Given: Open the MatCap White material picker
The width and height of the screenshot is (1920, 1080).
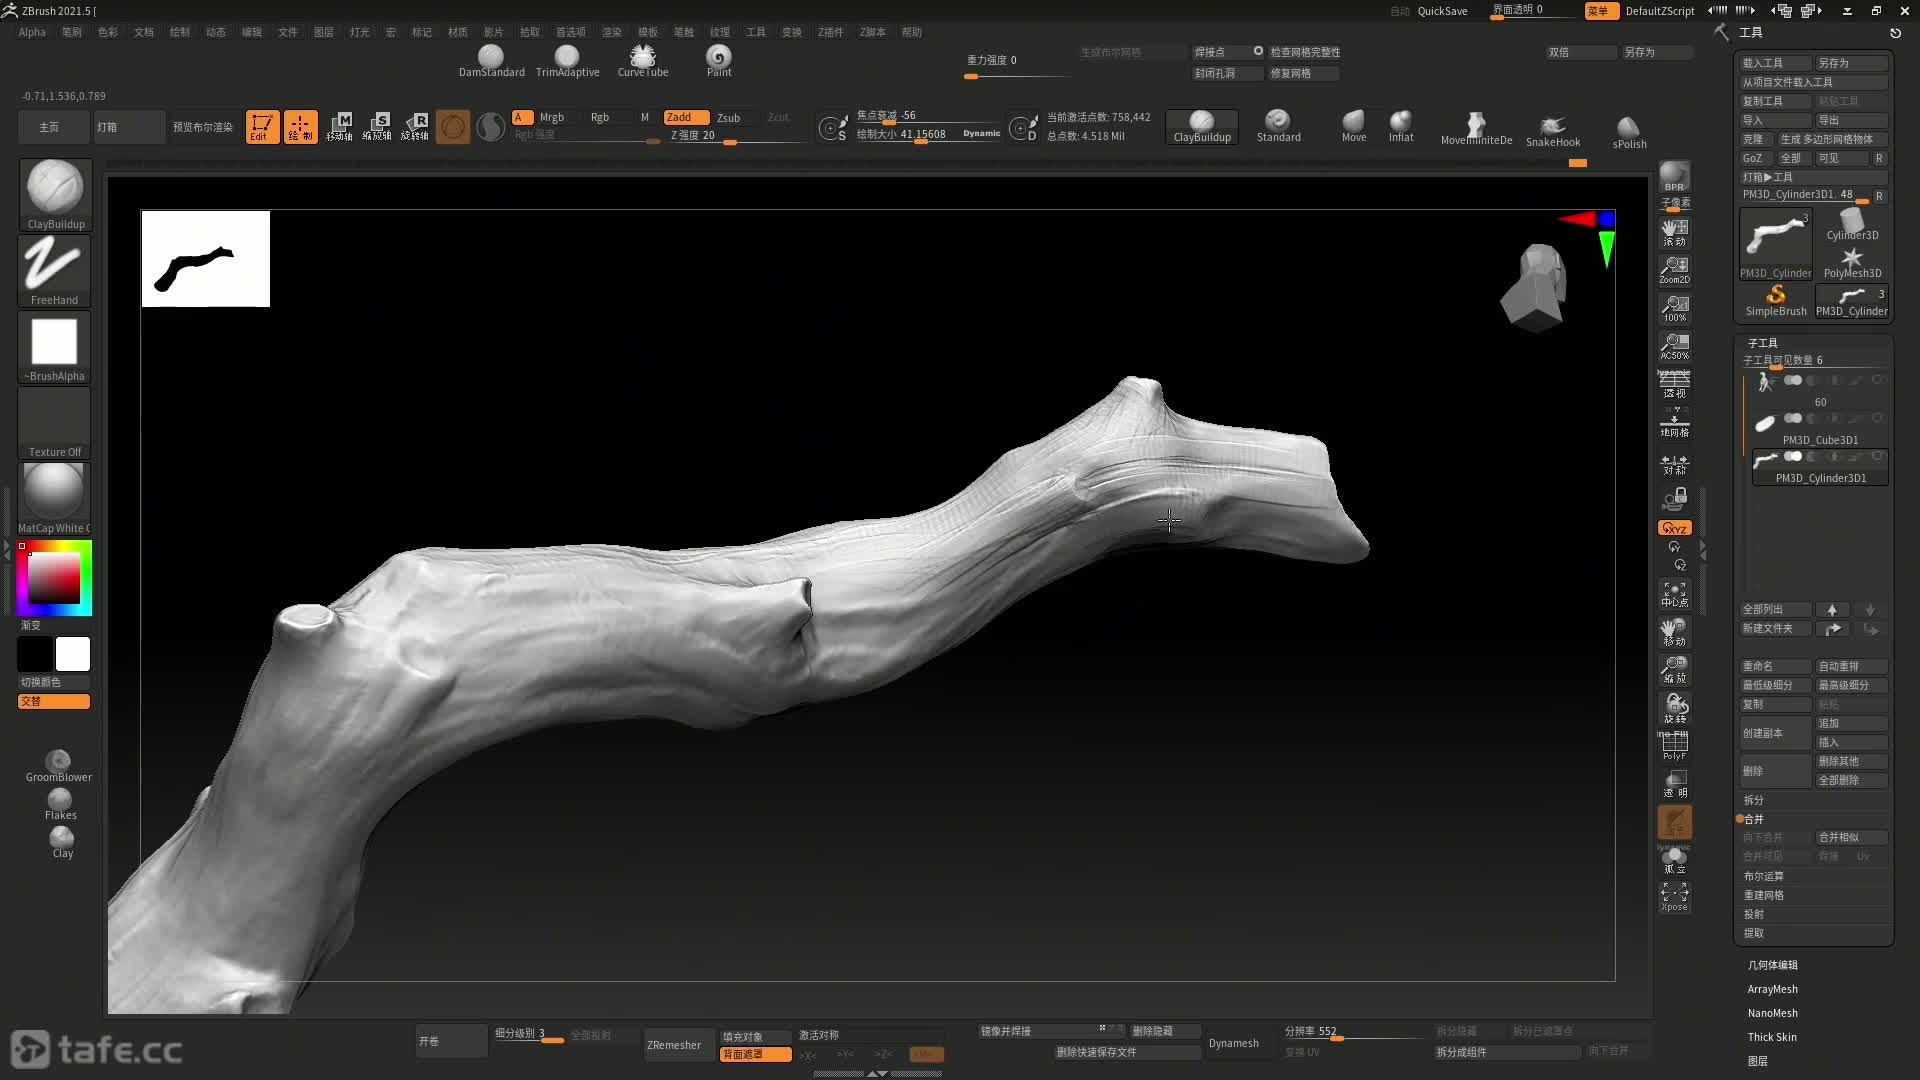Looking at the screenshot, I should point(54,499).
